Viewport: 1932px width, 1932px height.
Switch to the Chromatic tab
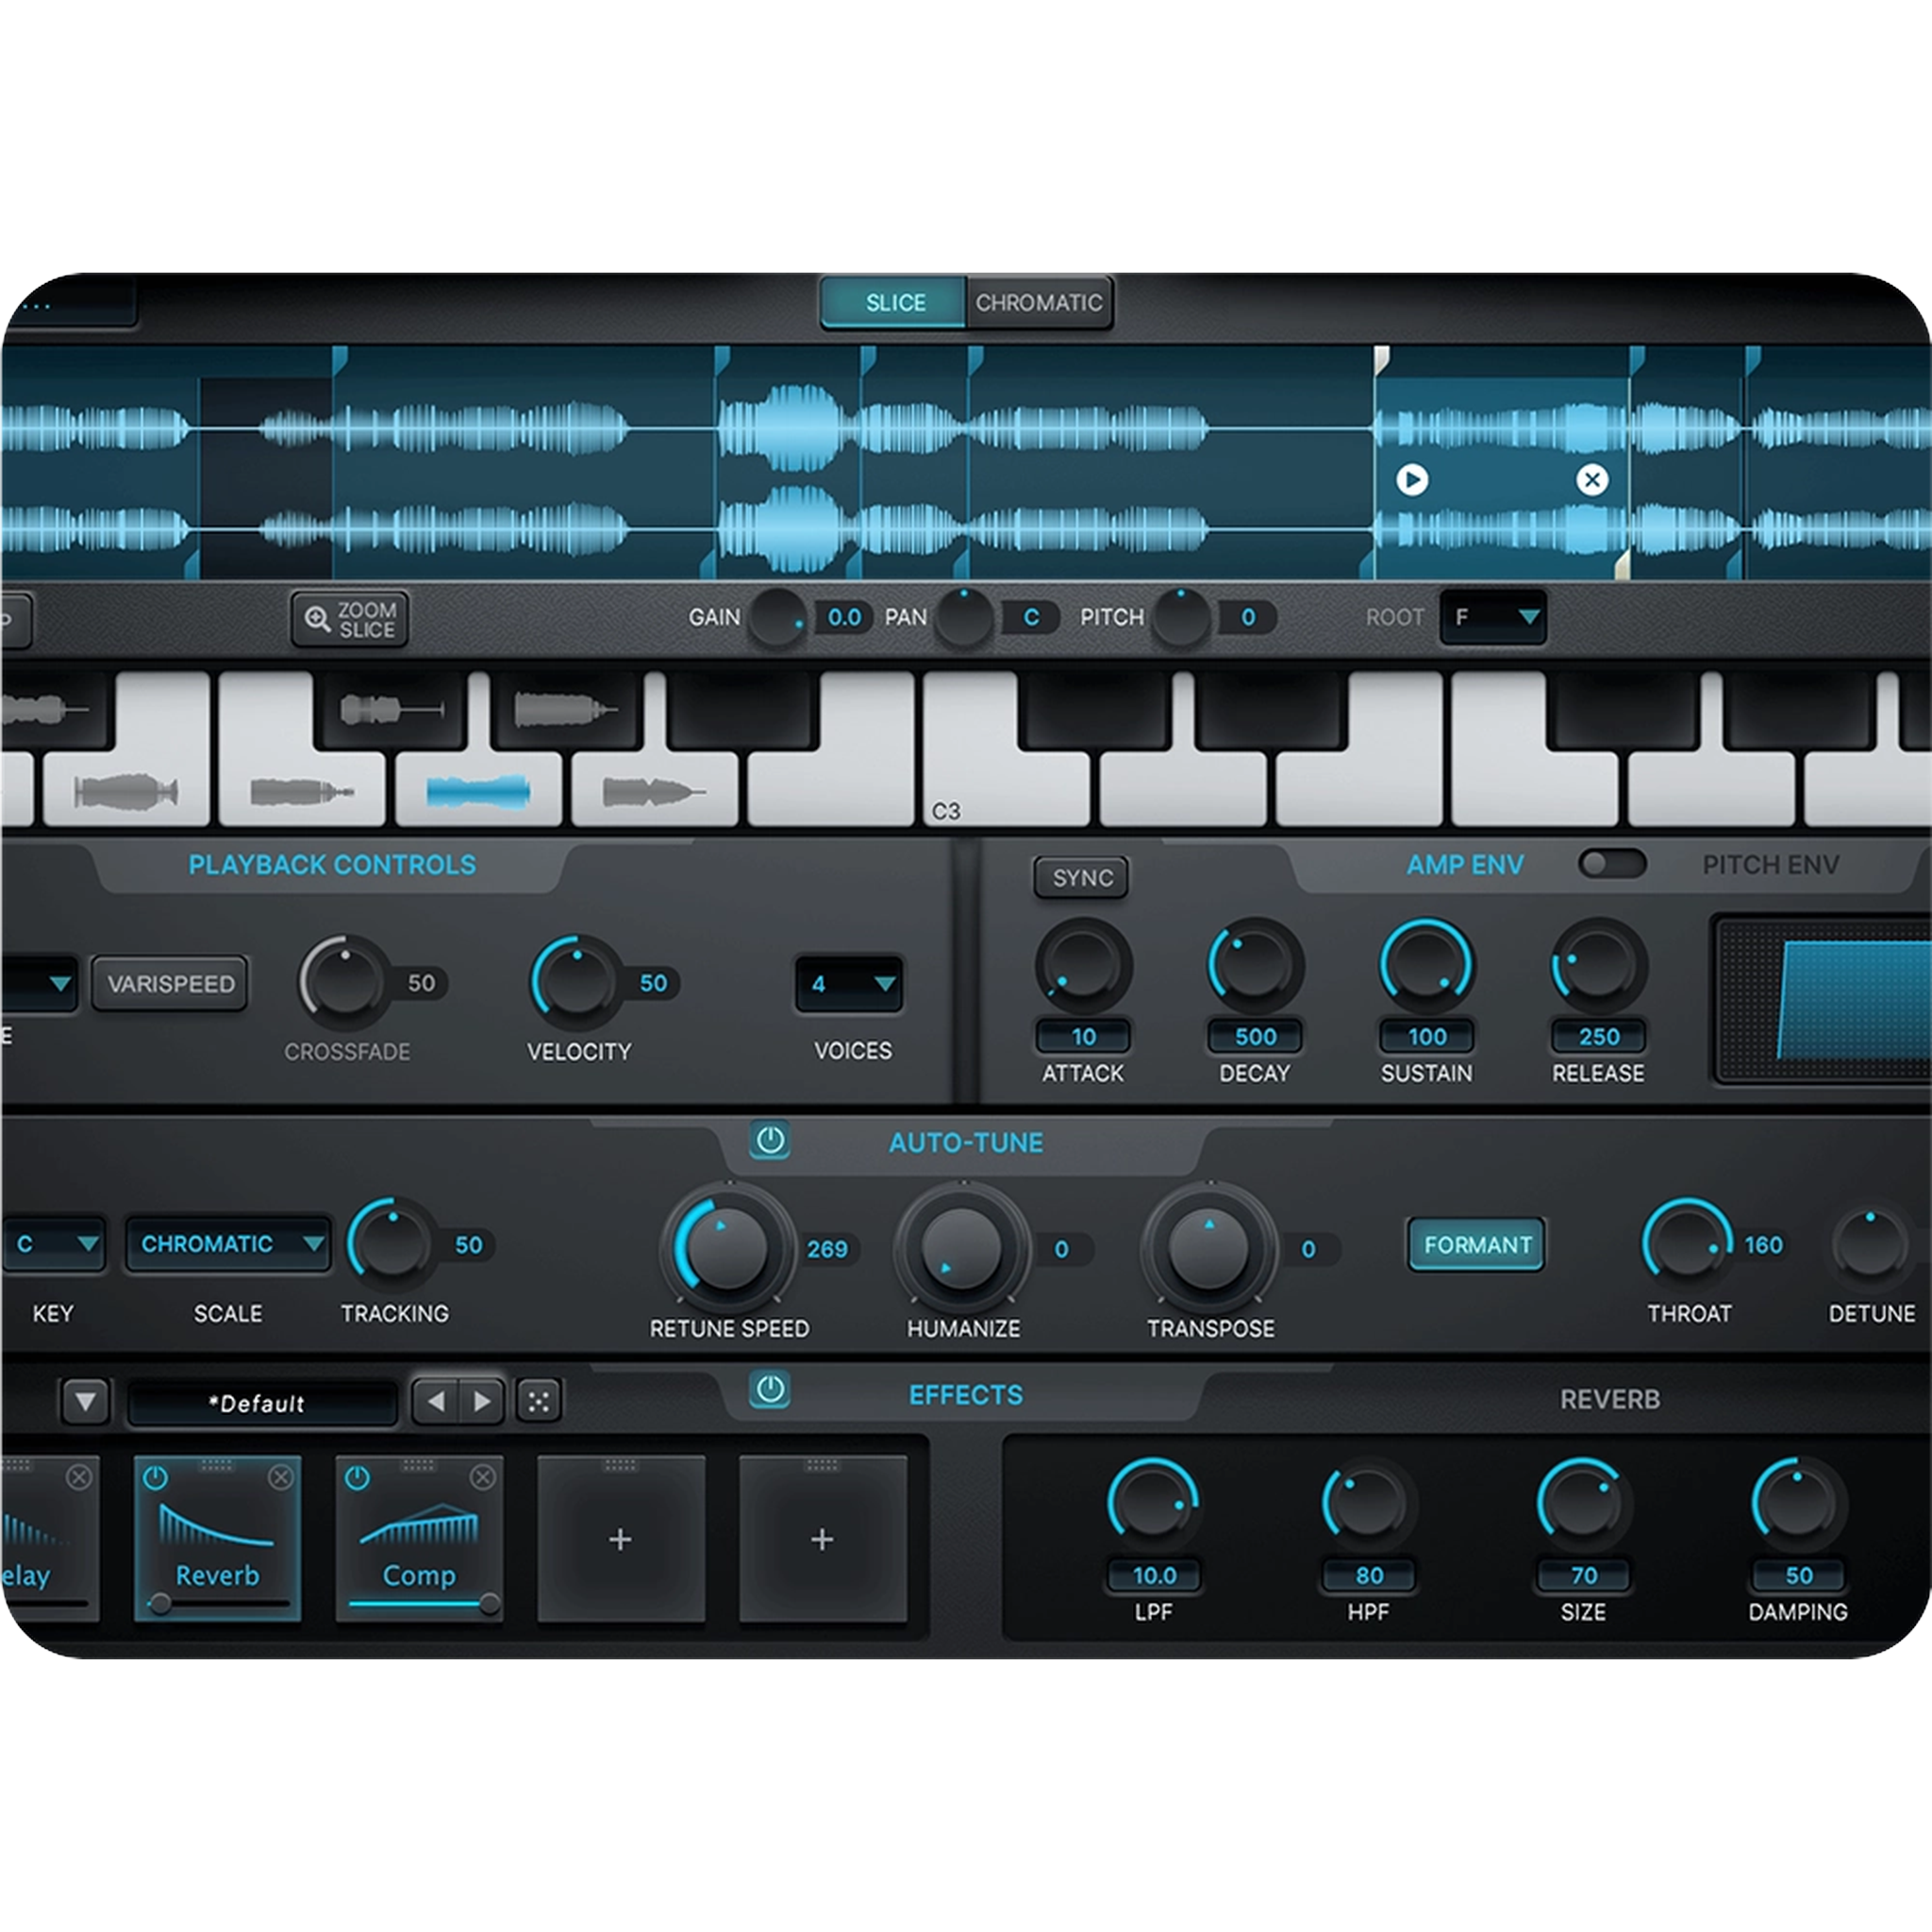coord(1037,301)
